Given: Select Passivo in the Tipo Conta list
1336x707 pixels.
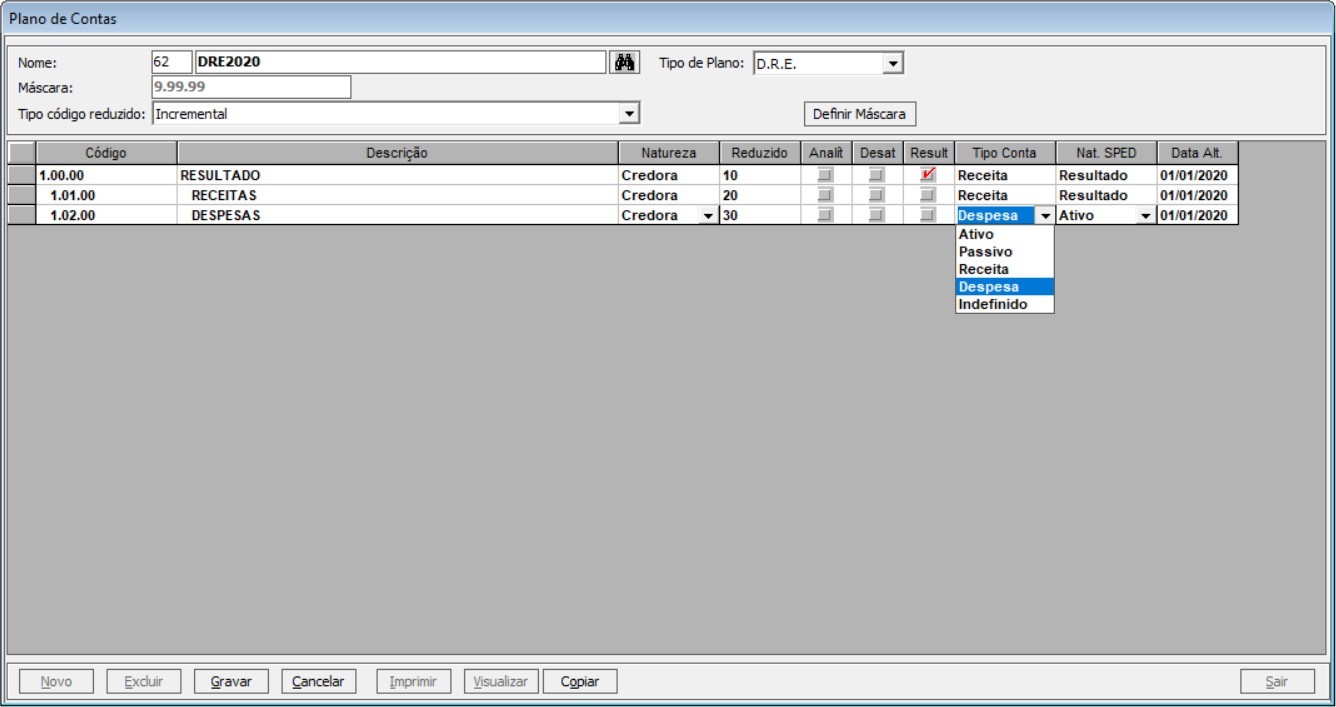Looking at the screenshot, I should (x=1004, y=252).
